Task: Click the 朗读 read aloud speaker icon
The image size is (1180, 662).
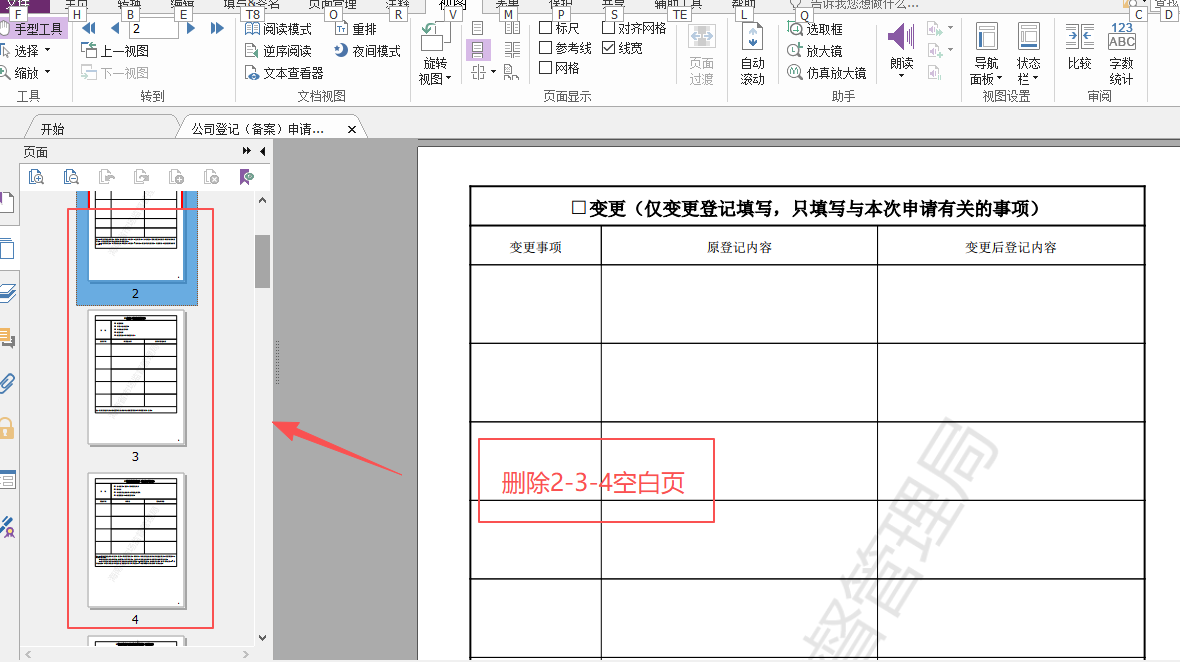Action: click(x=901, y=38)
